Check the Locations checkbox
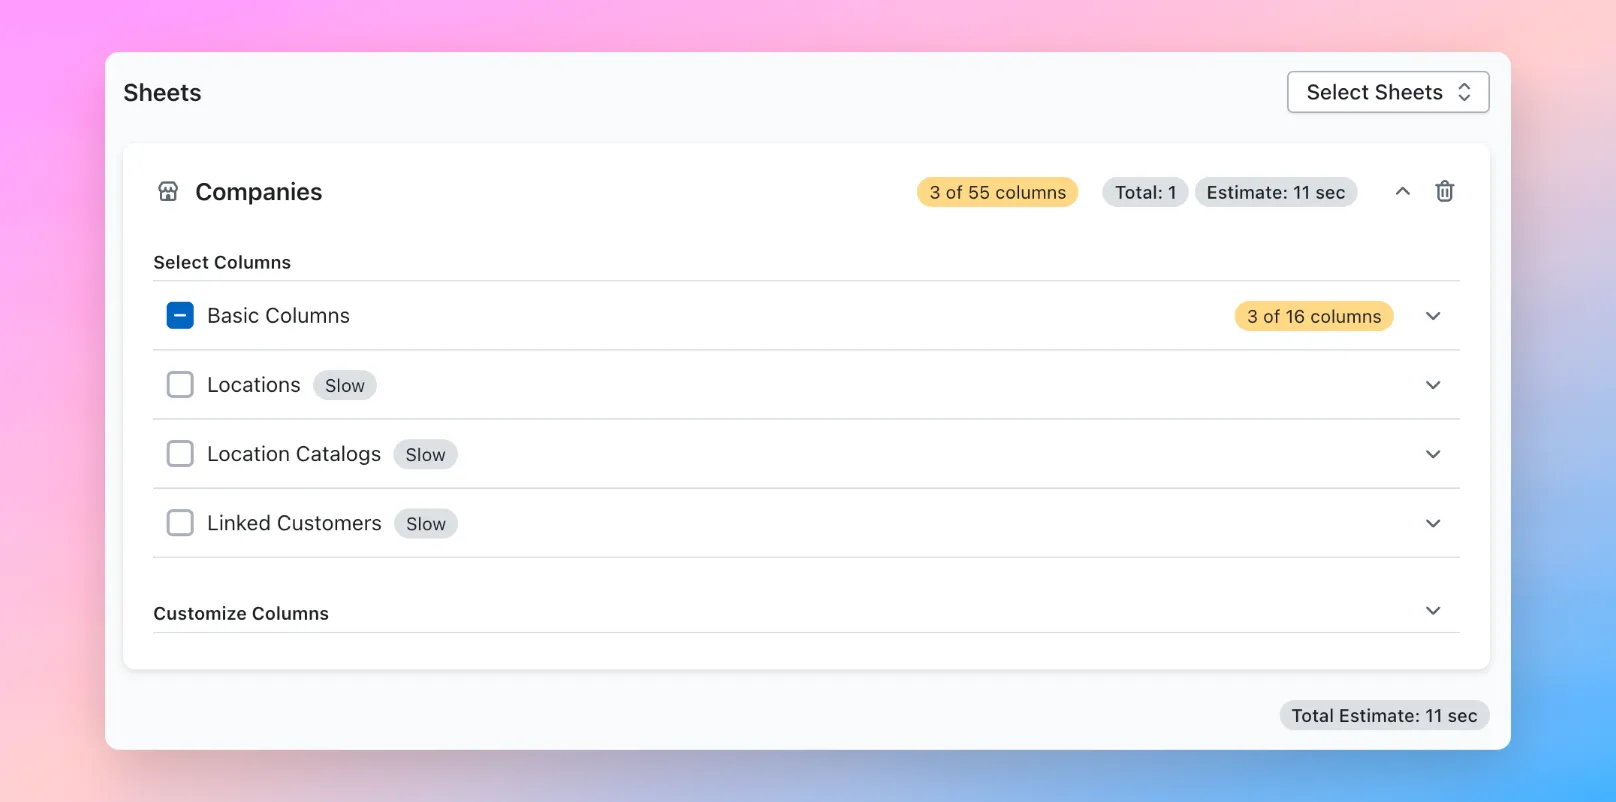The width and height of the screenshot is (1616, 802). [180, 385]
